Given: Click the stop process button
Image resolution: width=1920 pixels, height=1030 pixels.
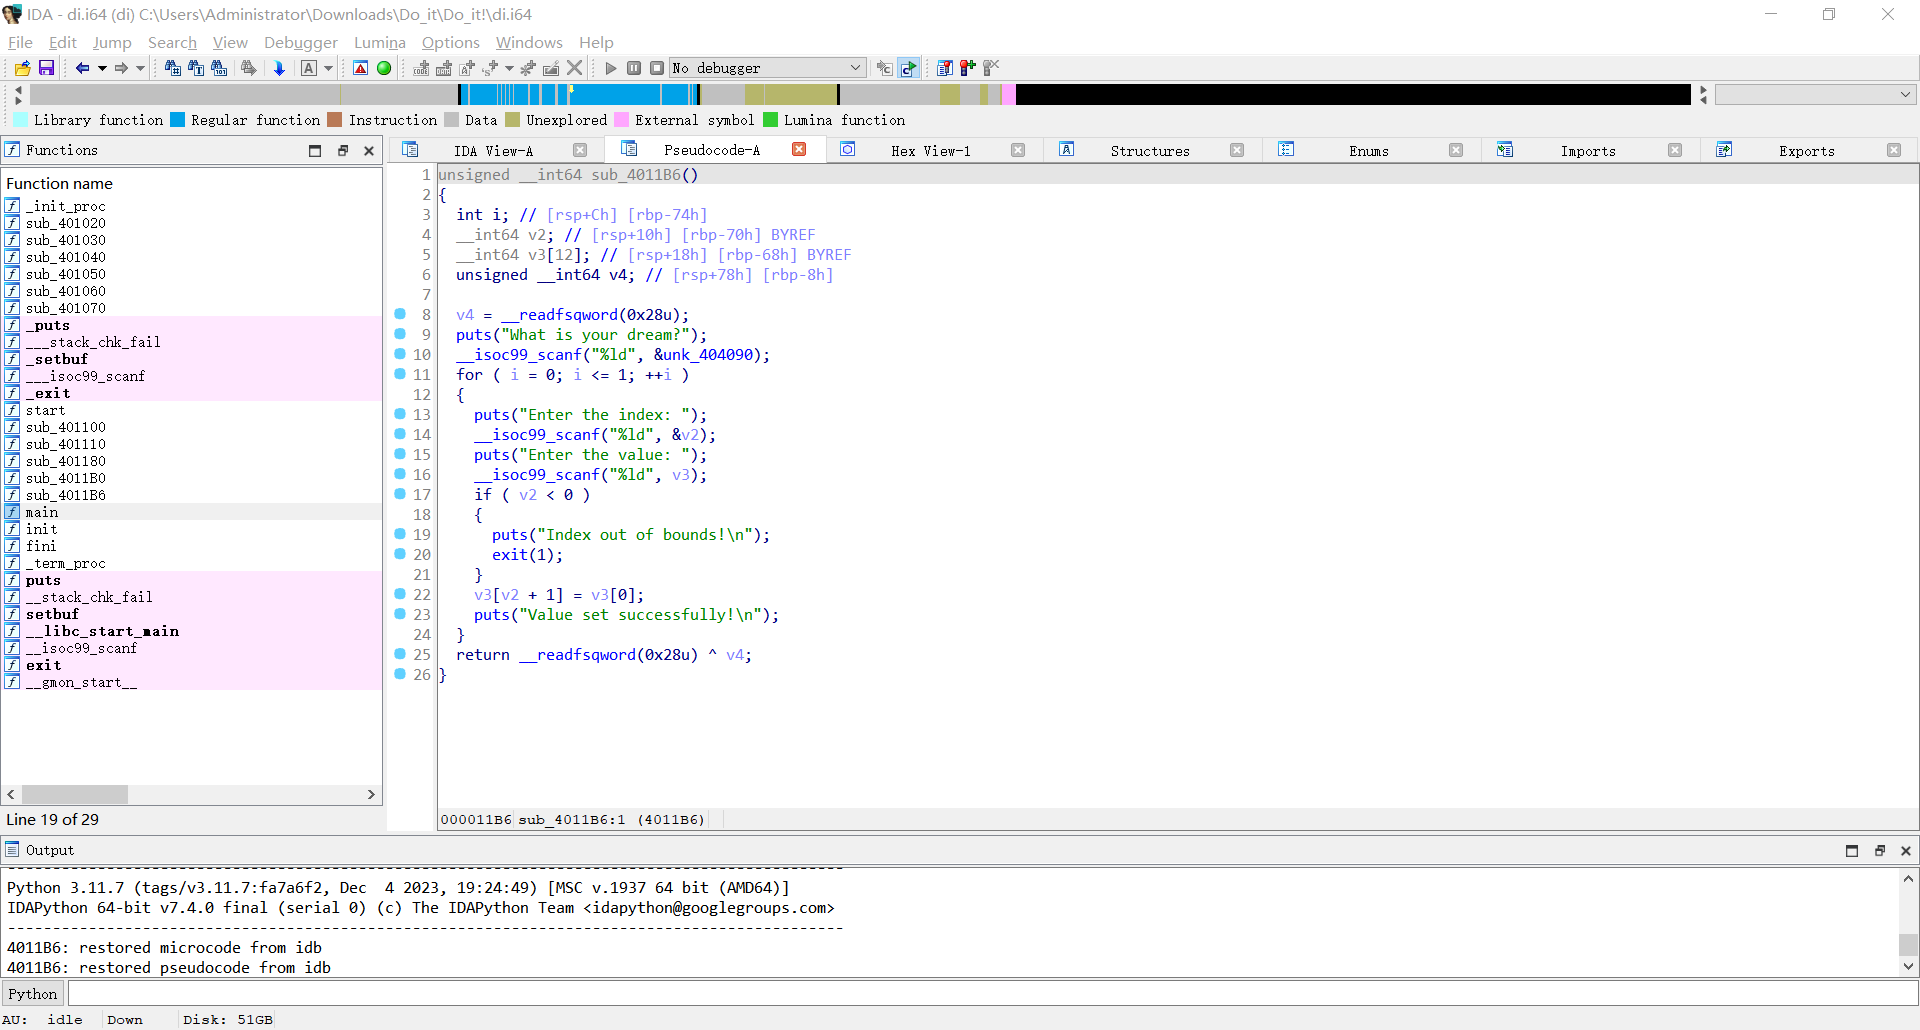Looking at the screenshot, I should (657, 68).
